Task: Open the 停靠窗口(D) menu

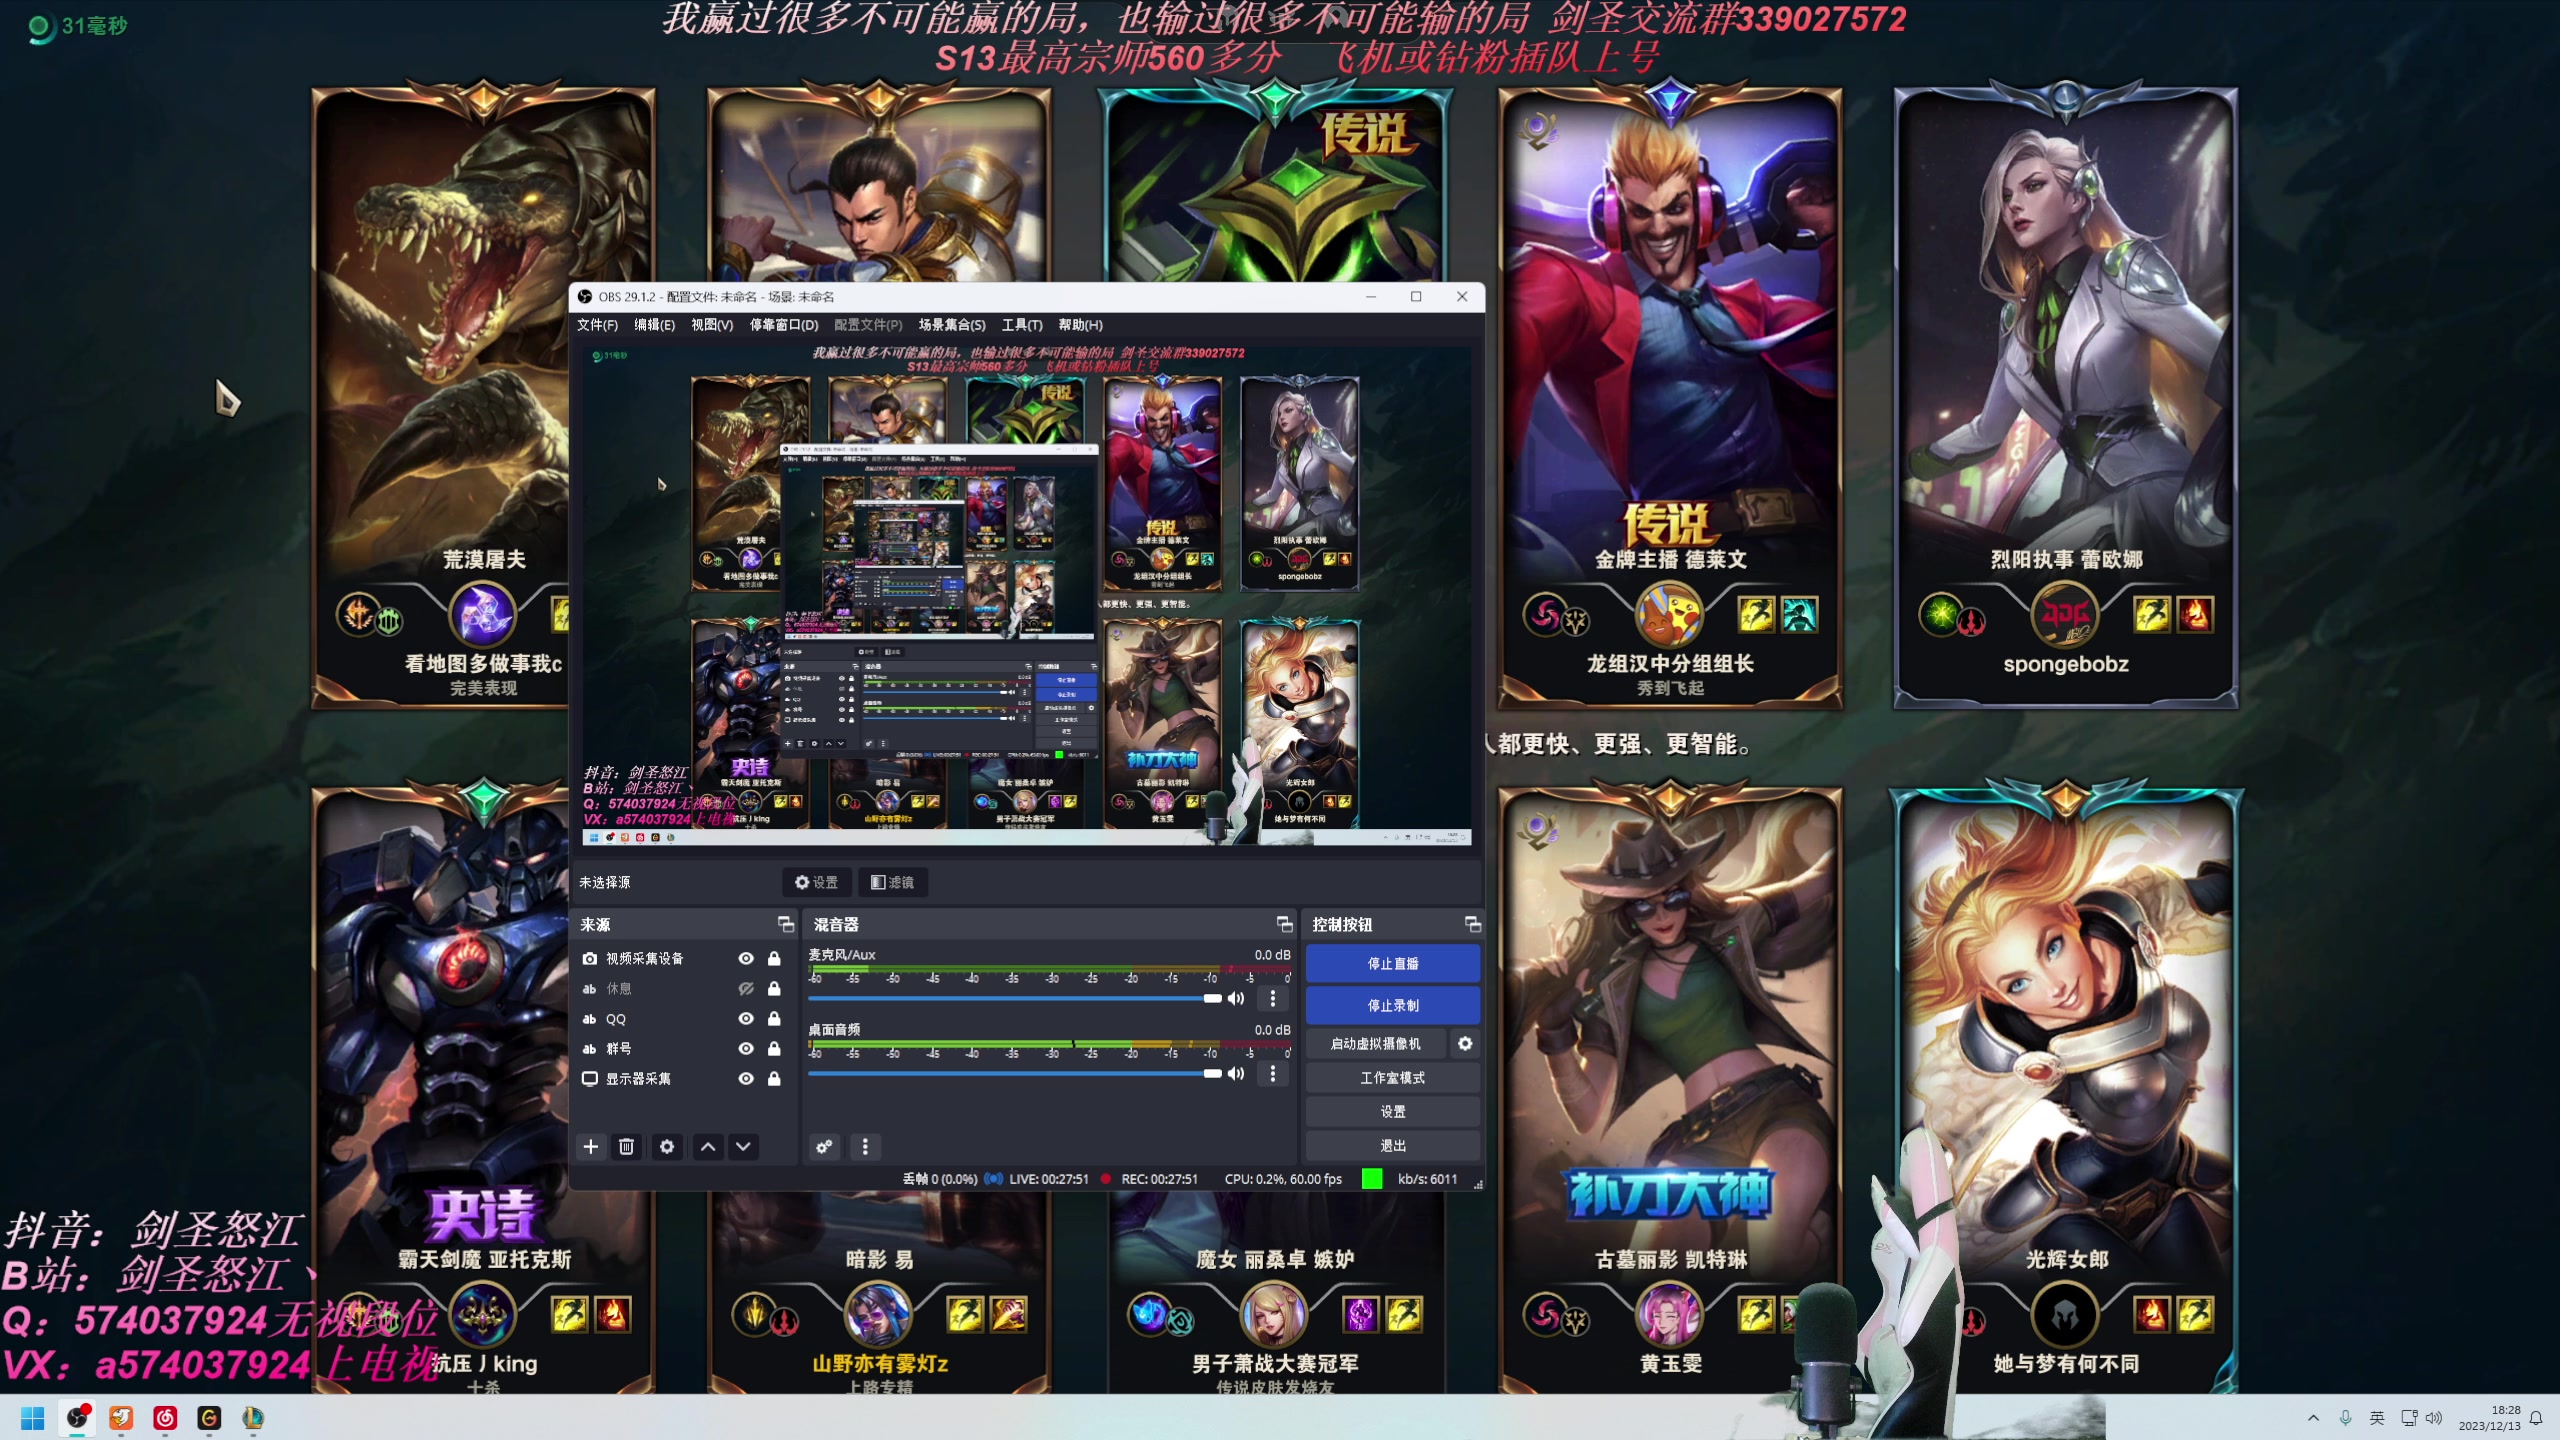Action: 784,325
